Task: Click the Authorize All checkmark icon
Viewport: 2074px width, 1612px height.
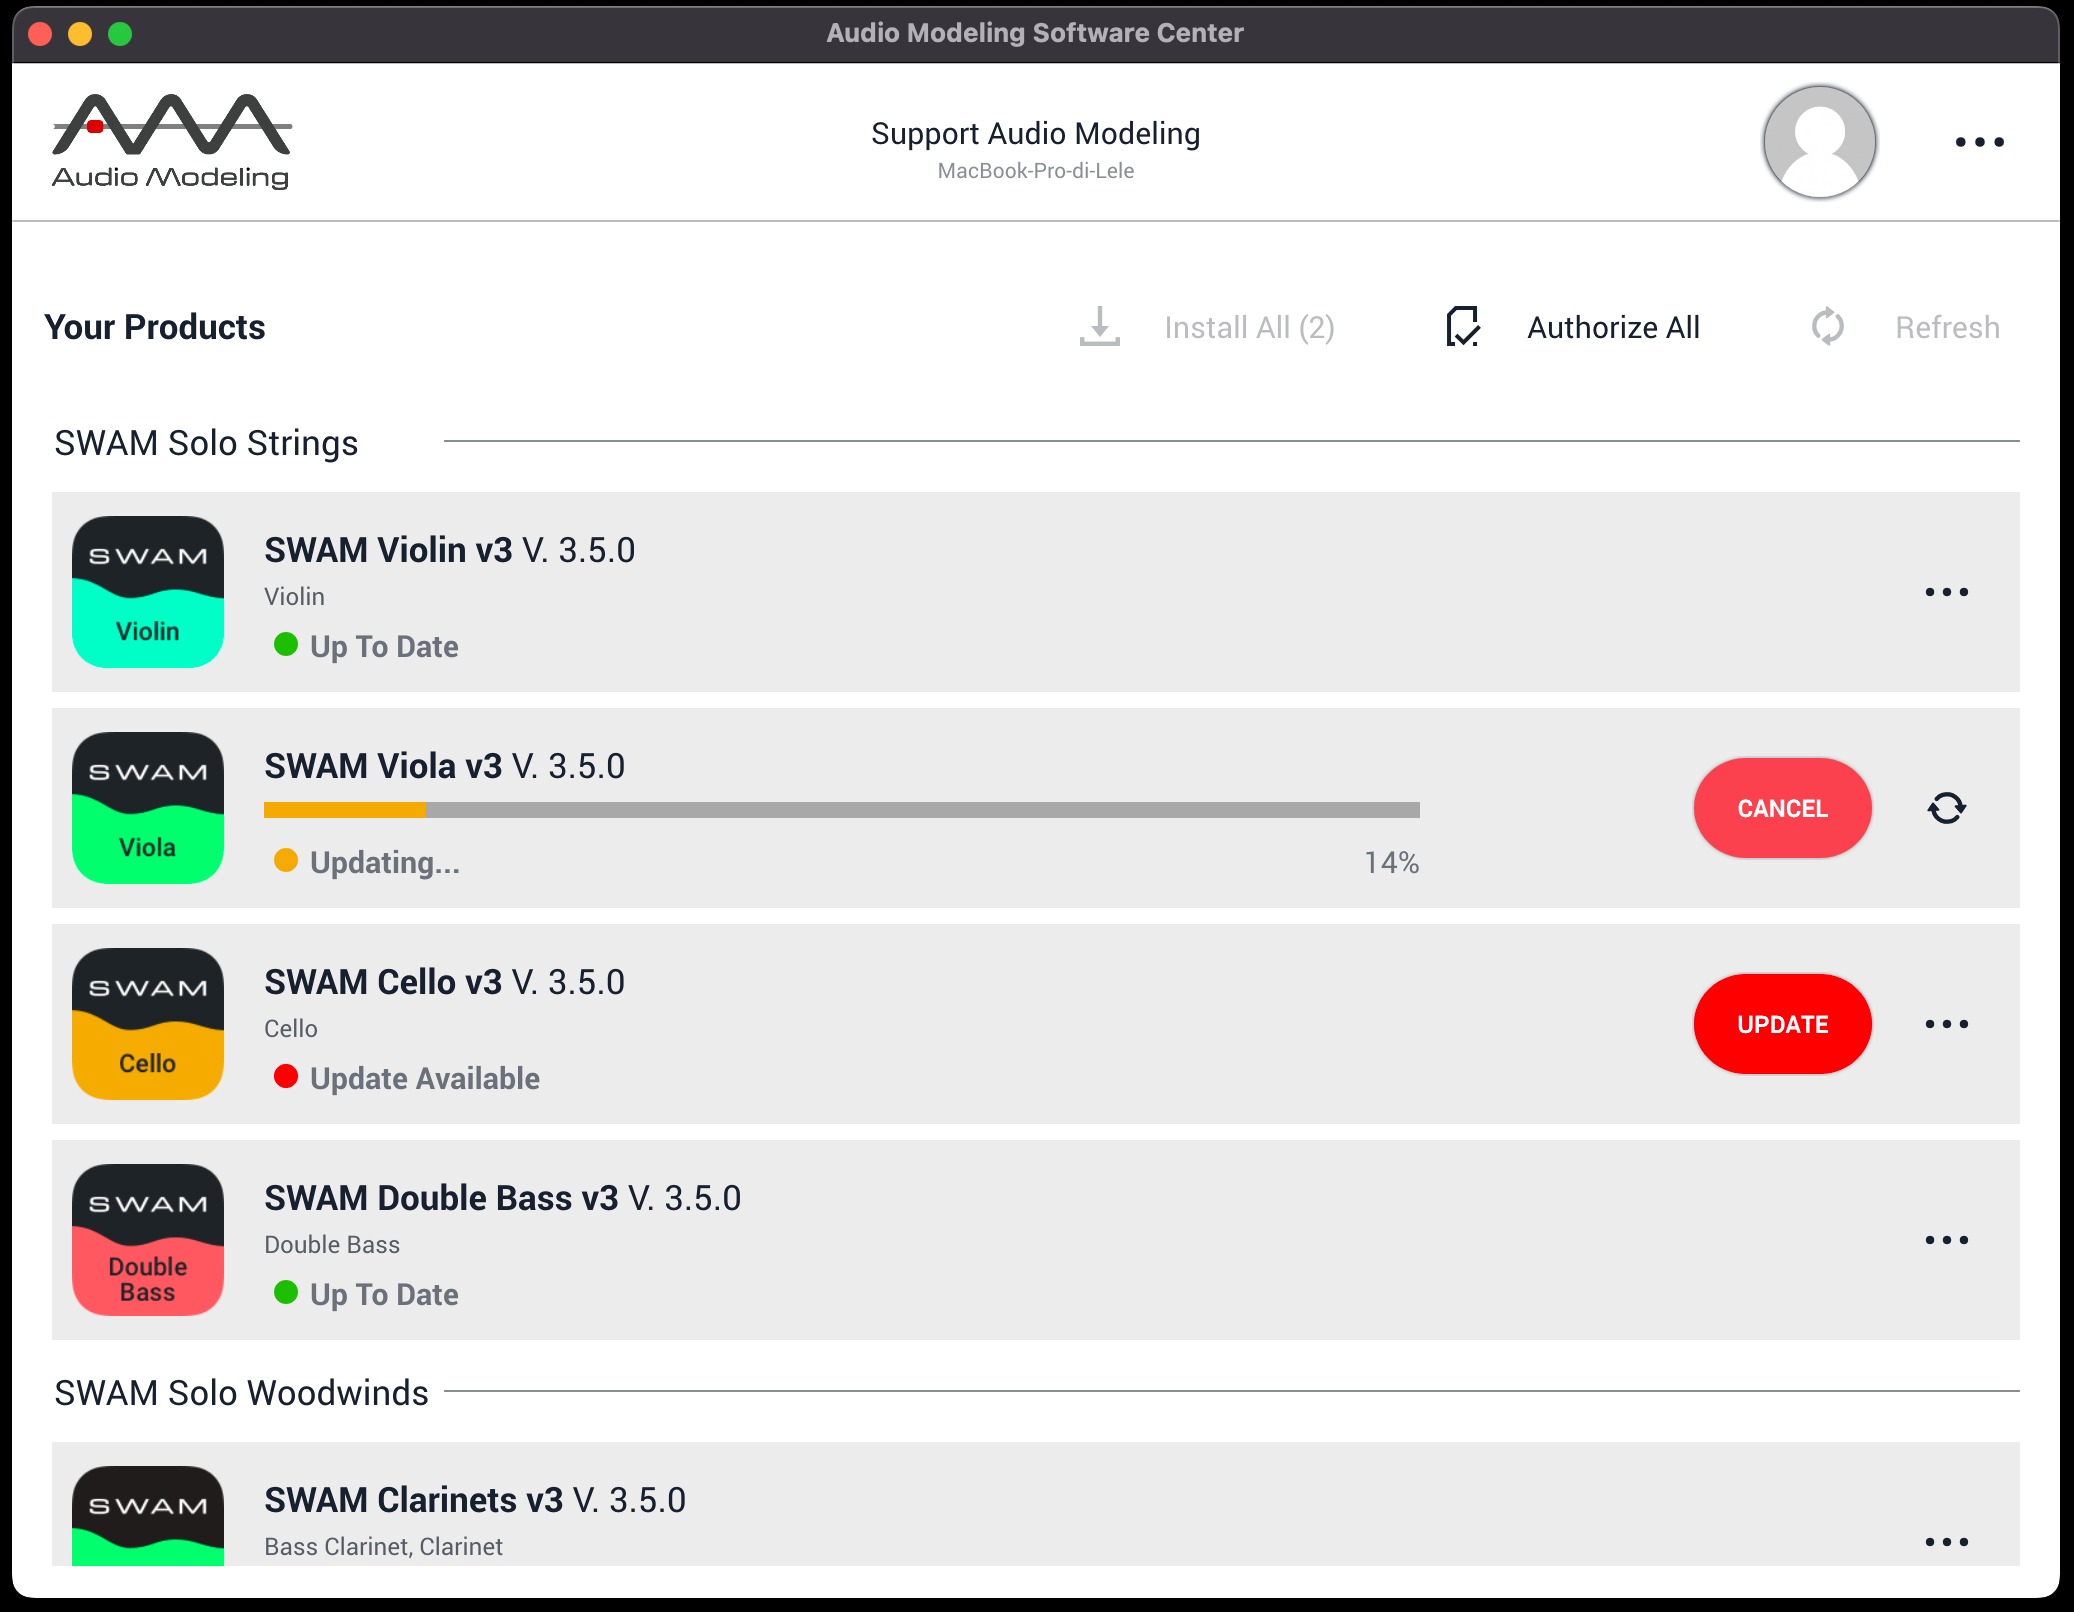Action: pos(1463,327)
